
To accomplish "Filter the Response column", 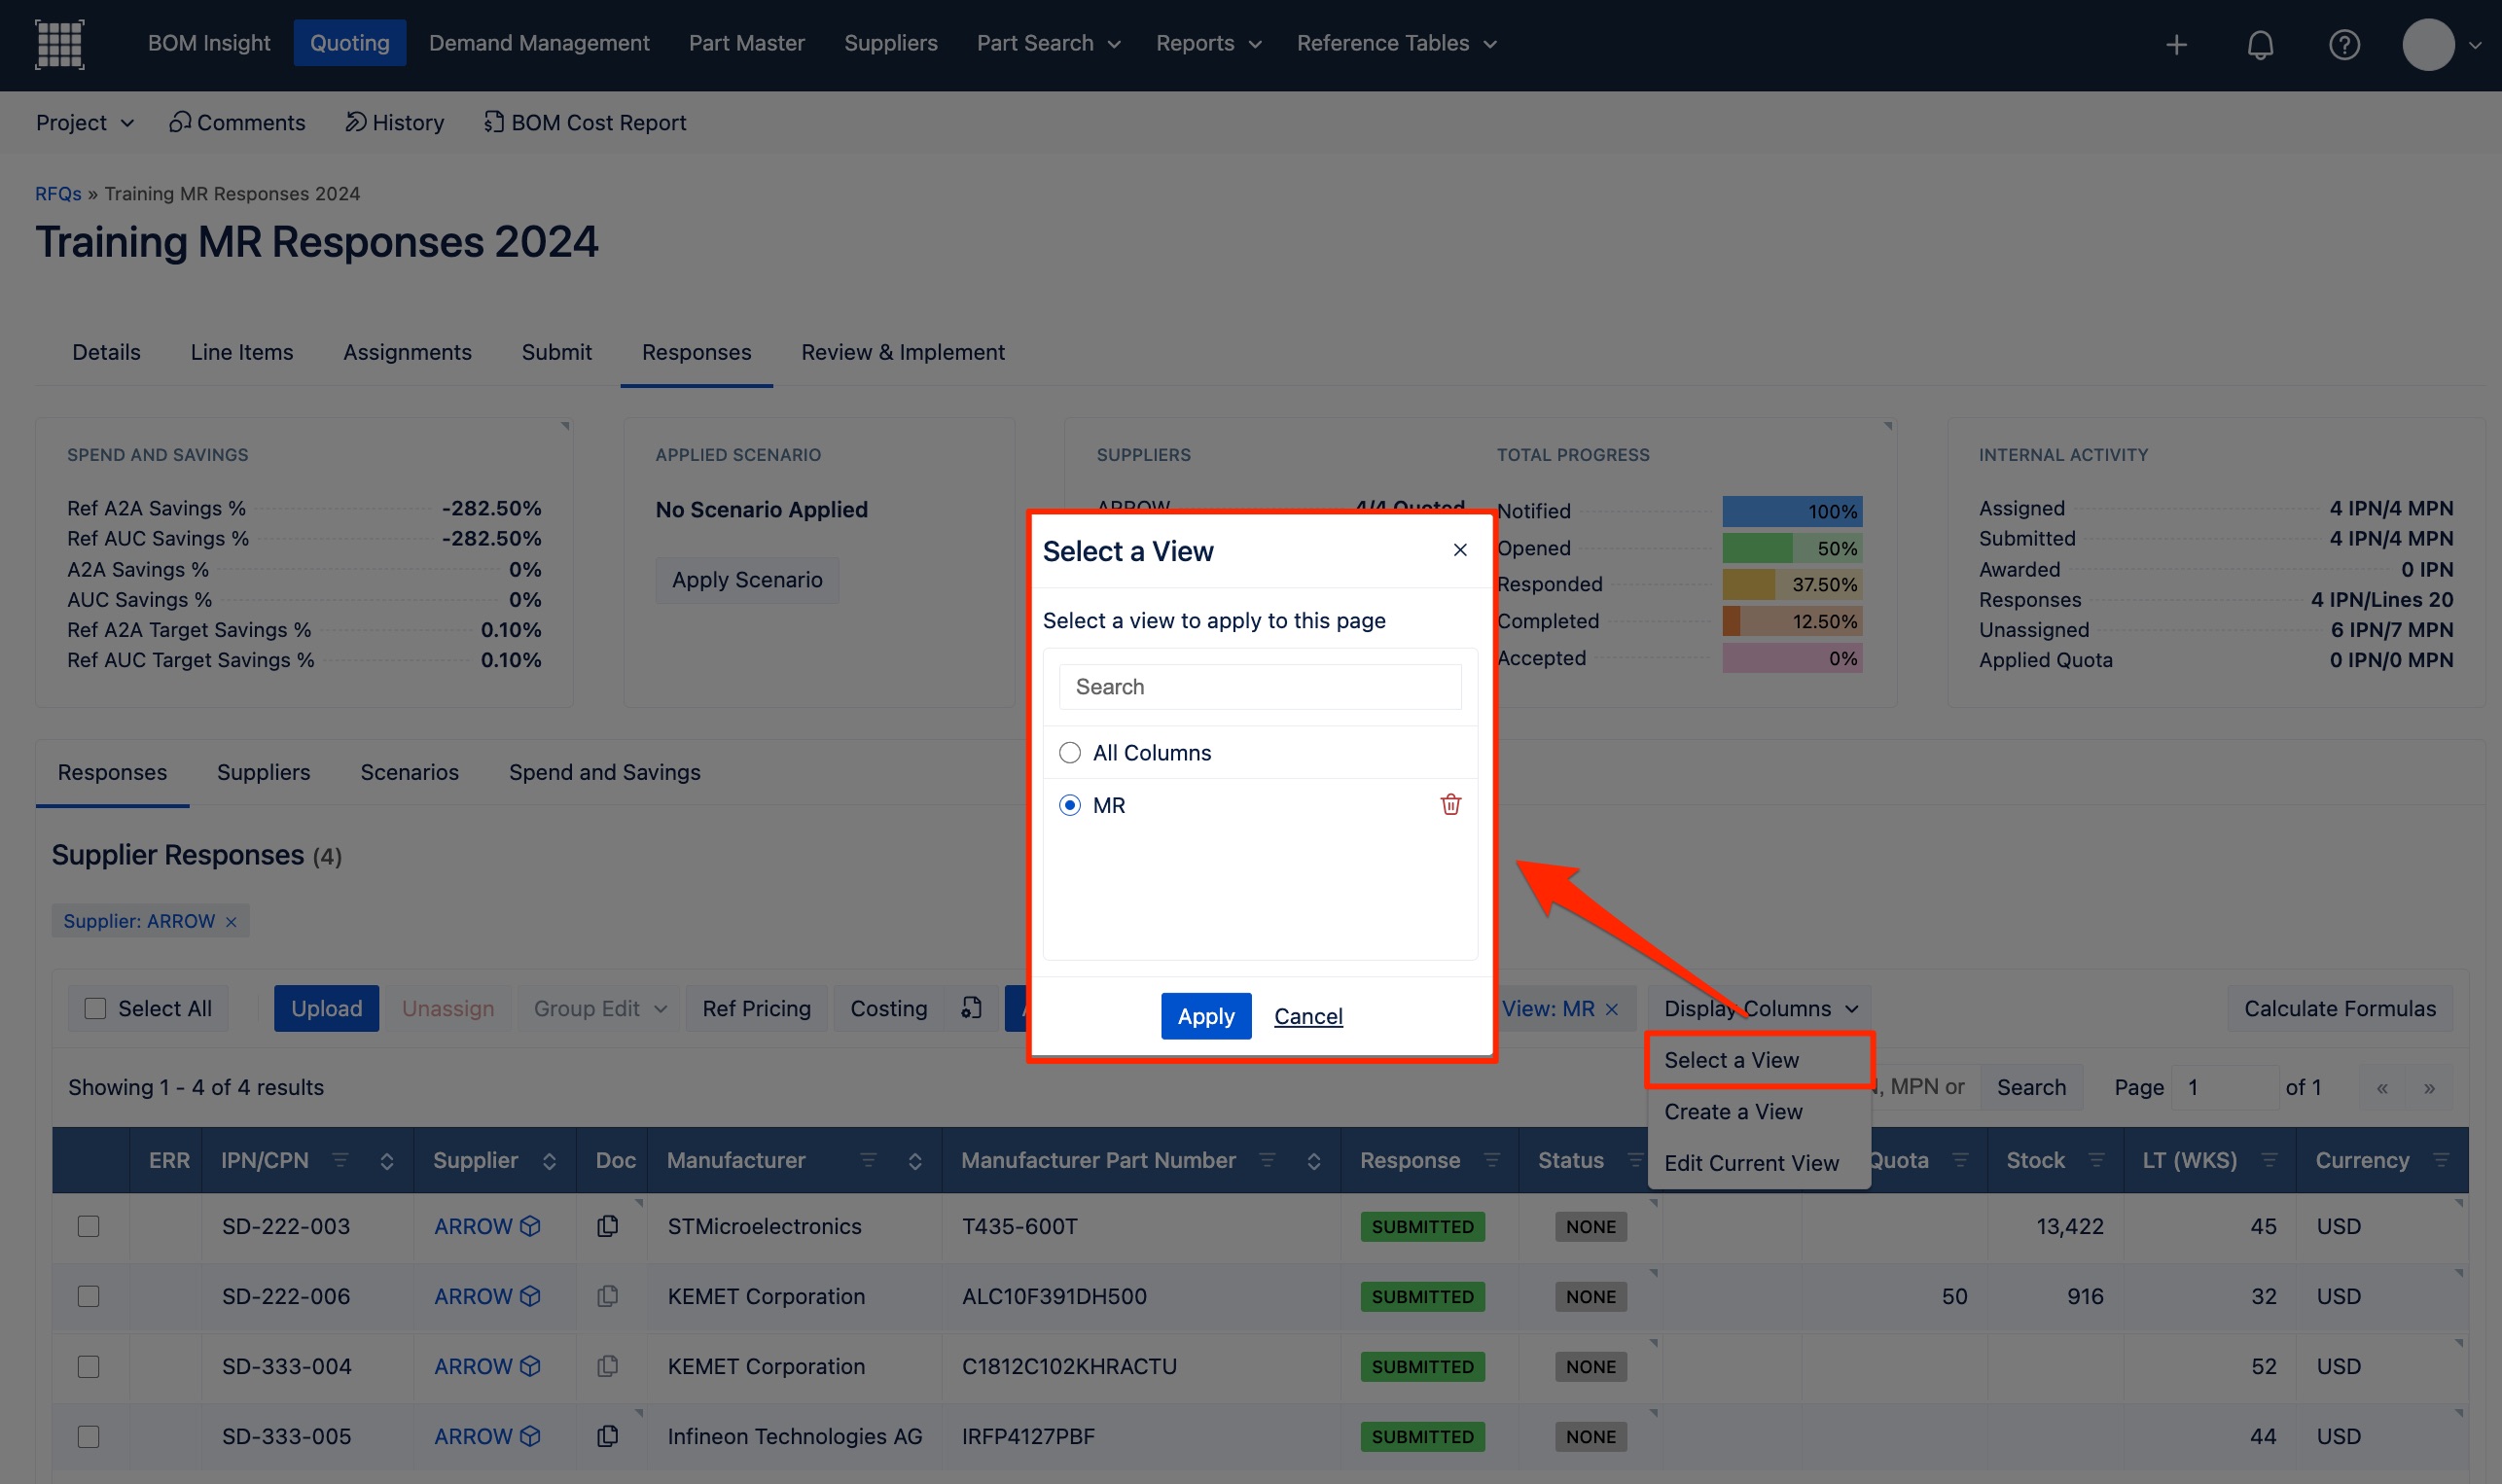I will [1492, 1160].
